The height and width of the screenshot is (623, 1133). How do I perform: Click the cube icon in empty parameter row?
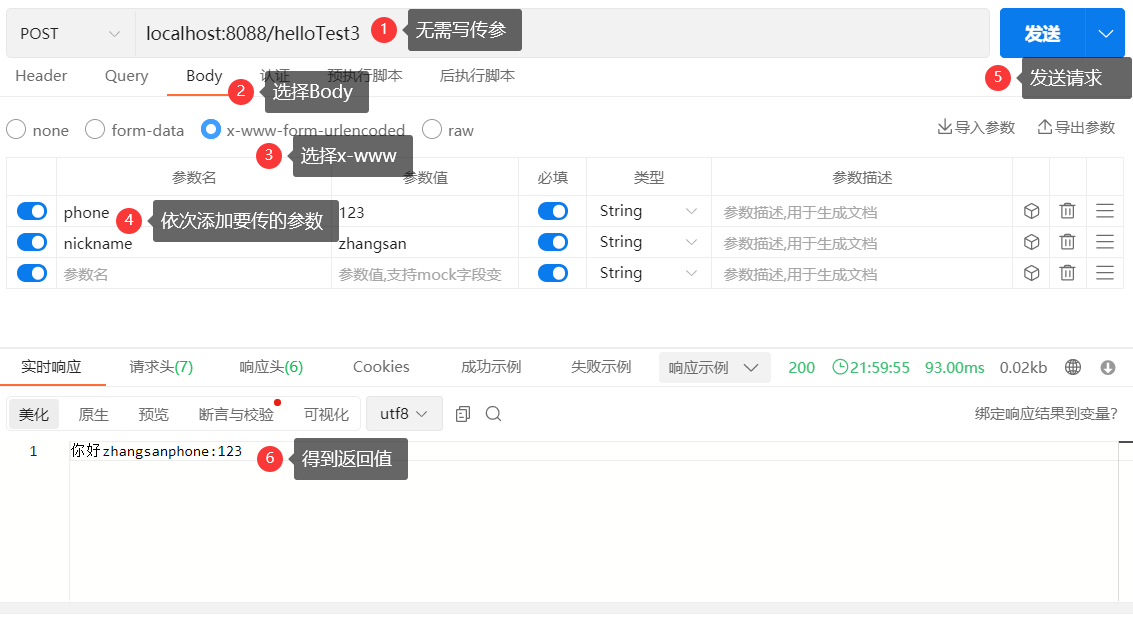coord(1031,273)
